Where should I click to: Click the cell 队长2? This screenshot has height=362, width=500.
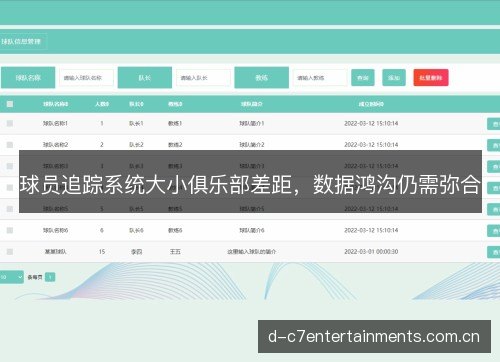click(136, 145)
